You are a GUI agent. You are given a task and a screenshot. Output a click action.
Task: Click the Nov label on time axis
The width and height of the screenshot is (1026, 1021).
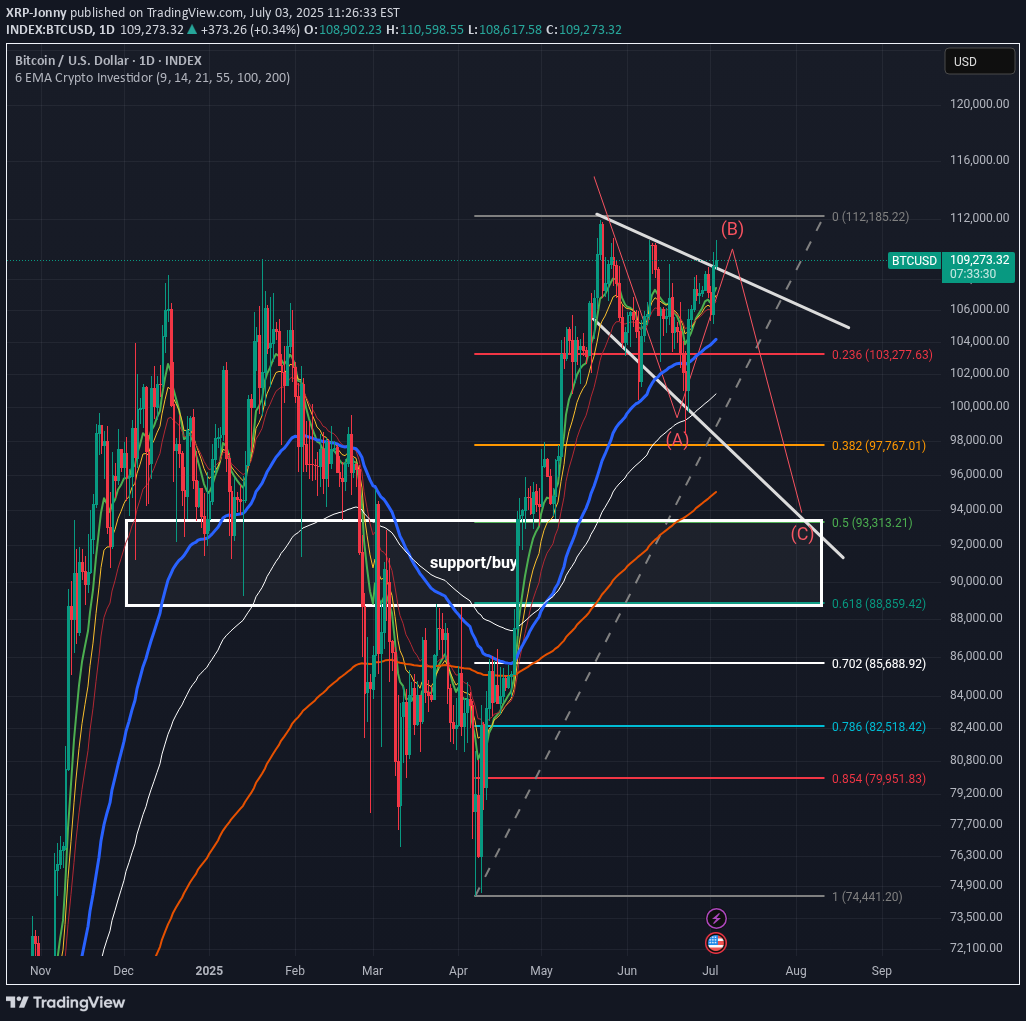(40, 971)
